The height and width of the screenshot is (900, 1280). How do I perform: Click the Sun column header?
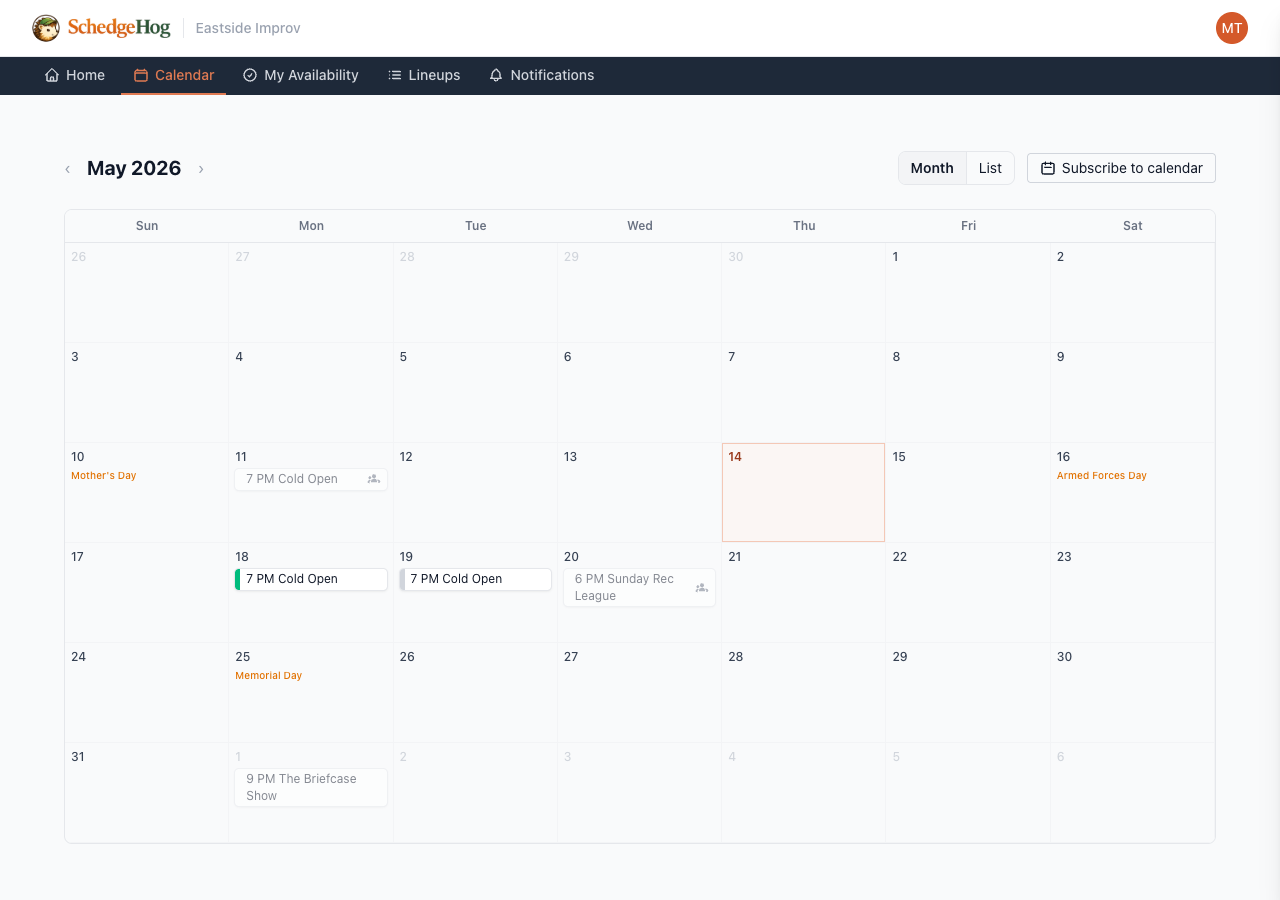point(147,226)
